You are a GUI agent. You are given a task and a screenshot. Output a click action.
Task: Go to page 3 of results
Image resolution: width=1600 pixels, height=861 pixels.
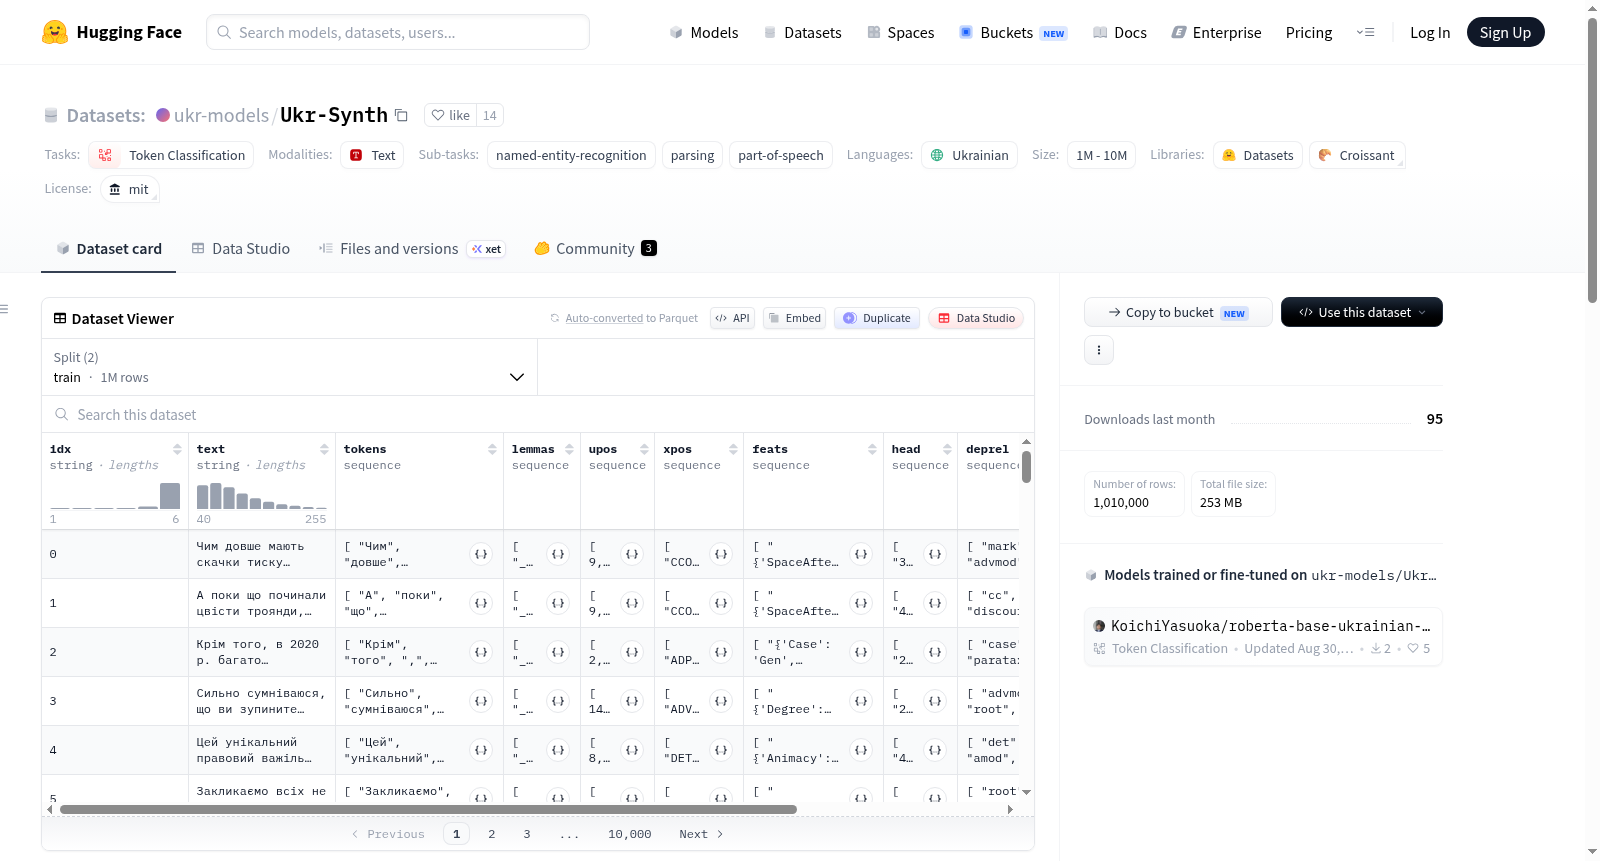click(x=527, y=834)
